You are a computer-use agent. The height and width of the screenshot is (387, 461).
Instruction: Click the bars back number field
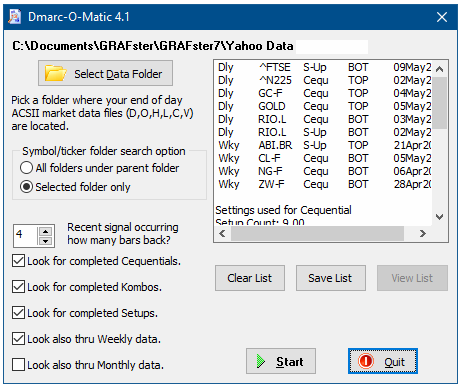[26, 236]
